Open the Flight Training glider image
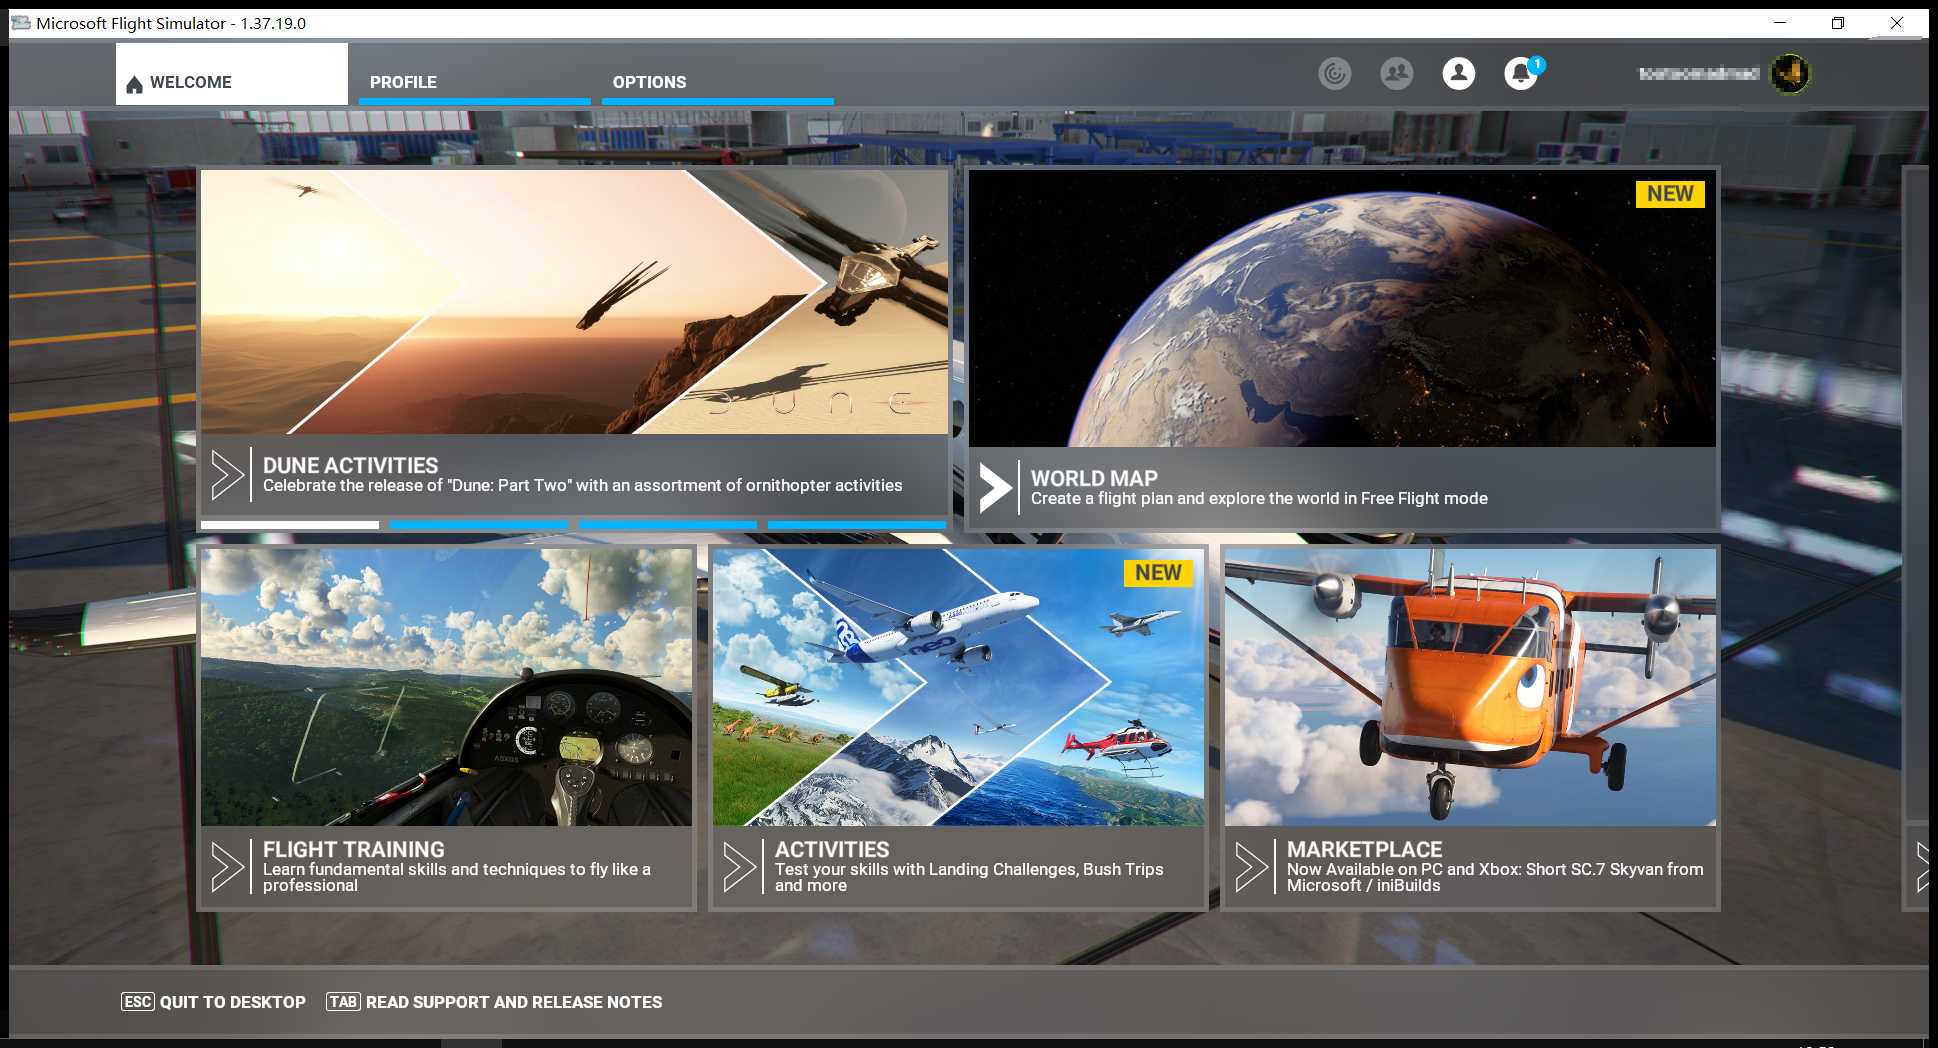Screen dimensions: 1938x1048 [x=446, y=687]
